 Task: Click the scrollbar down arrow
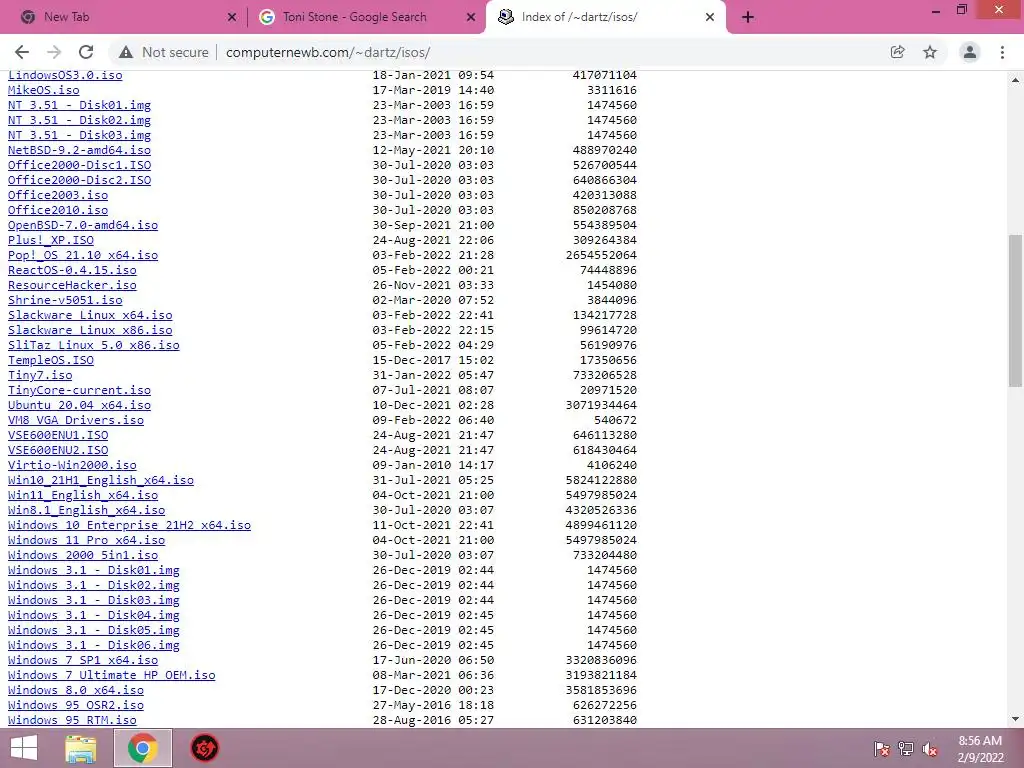1015,719
